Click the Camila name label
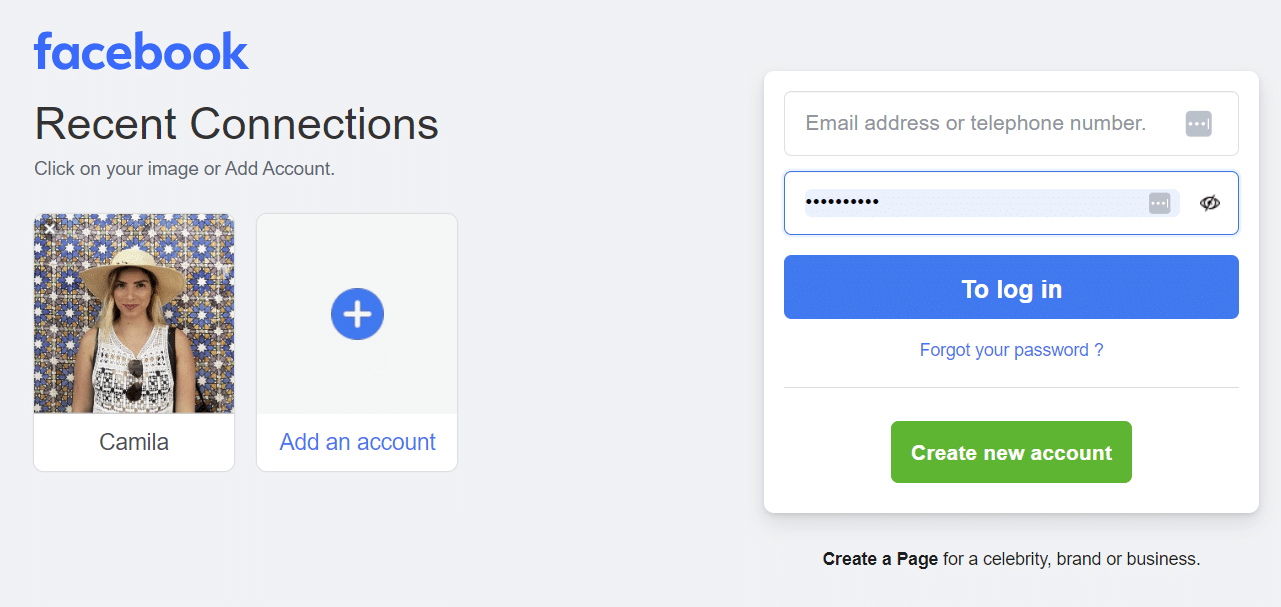Screen dimensions: 1281x607 pos(134,441)
